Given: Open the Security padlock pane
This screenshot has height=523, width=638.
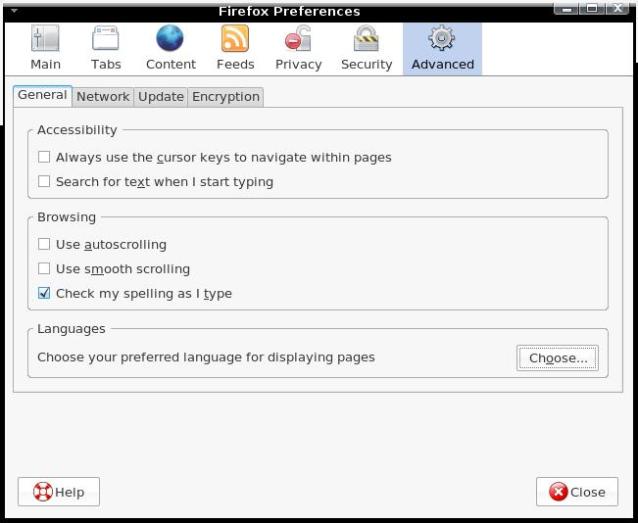Looking at the screenshot, I should coord(366,48).
